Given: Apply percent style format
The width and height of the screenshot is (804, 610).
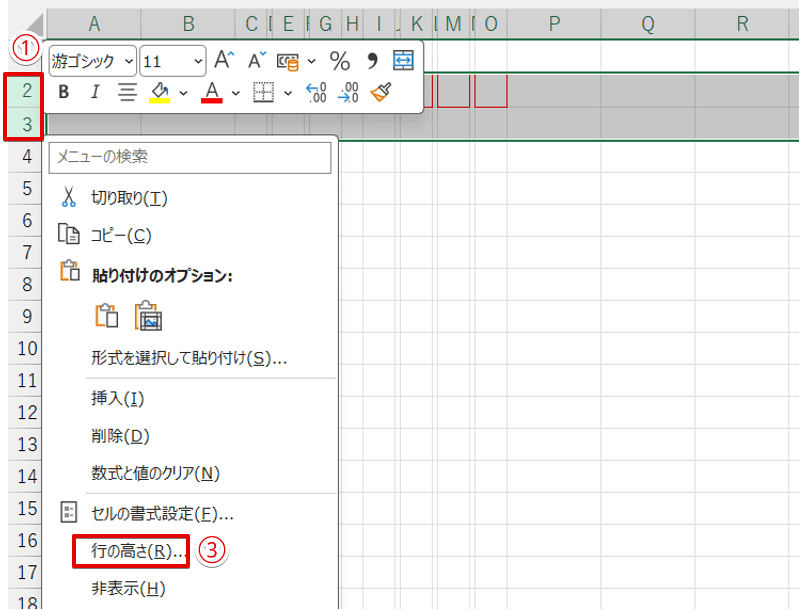Looking at the screenshot, I should [340, 61].
